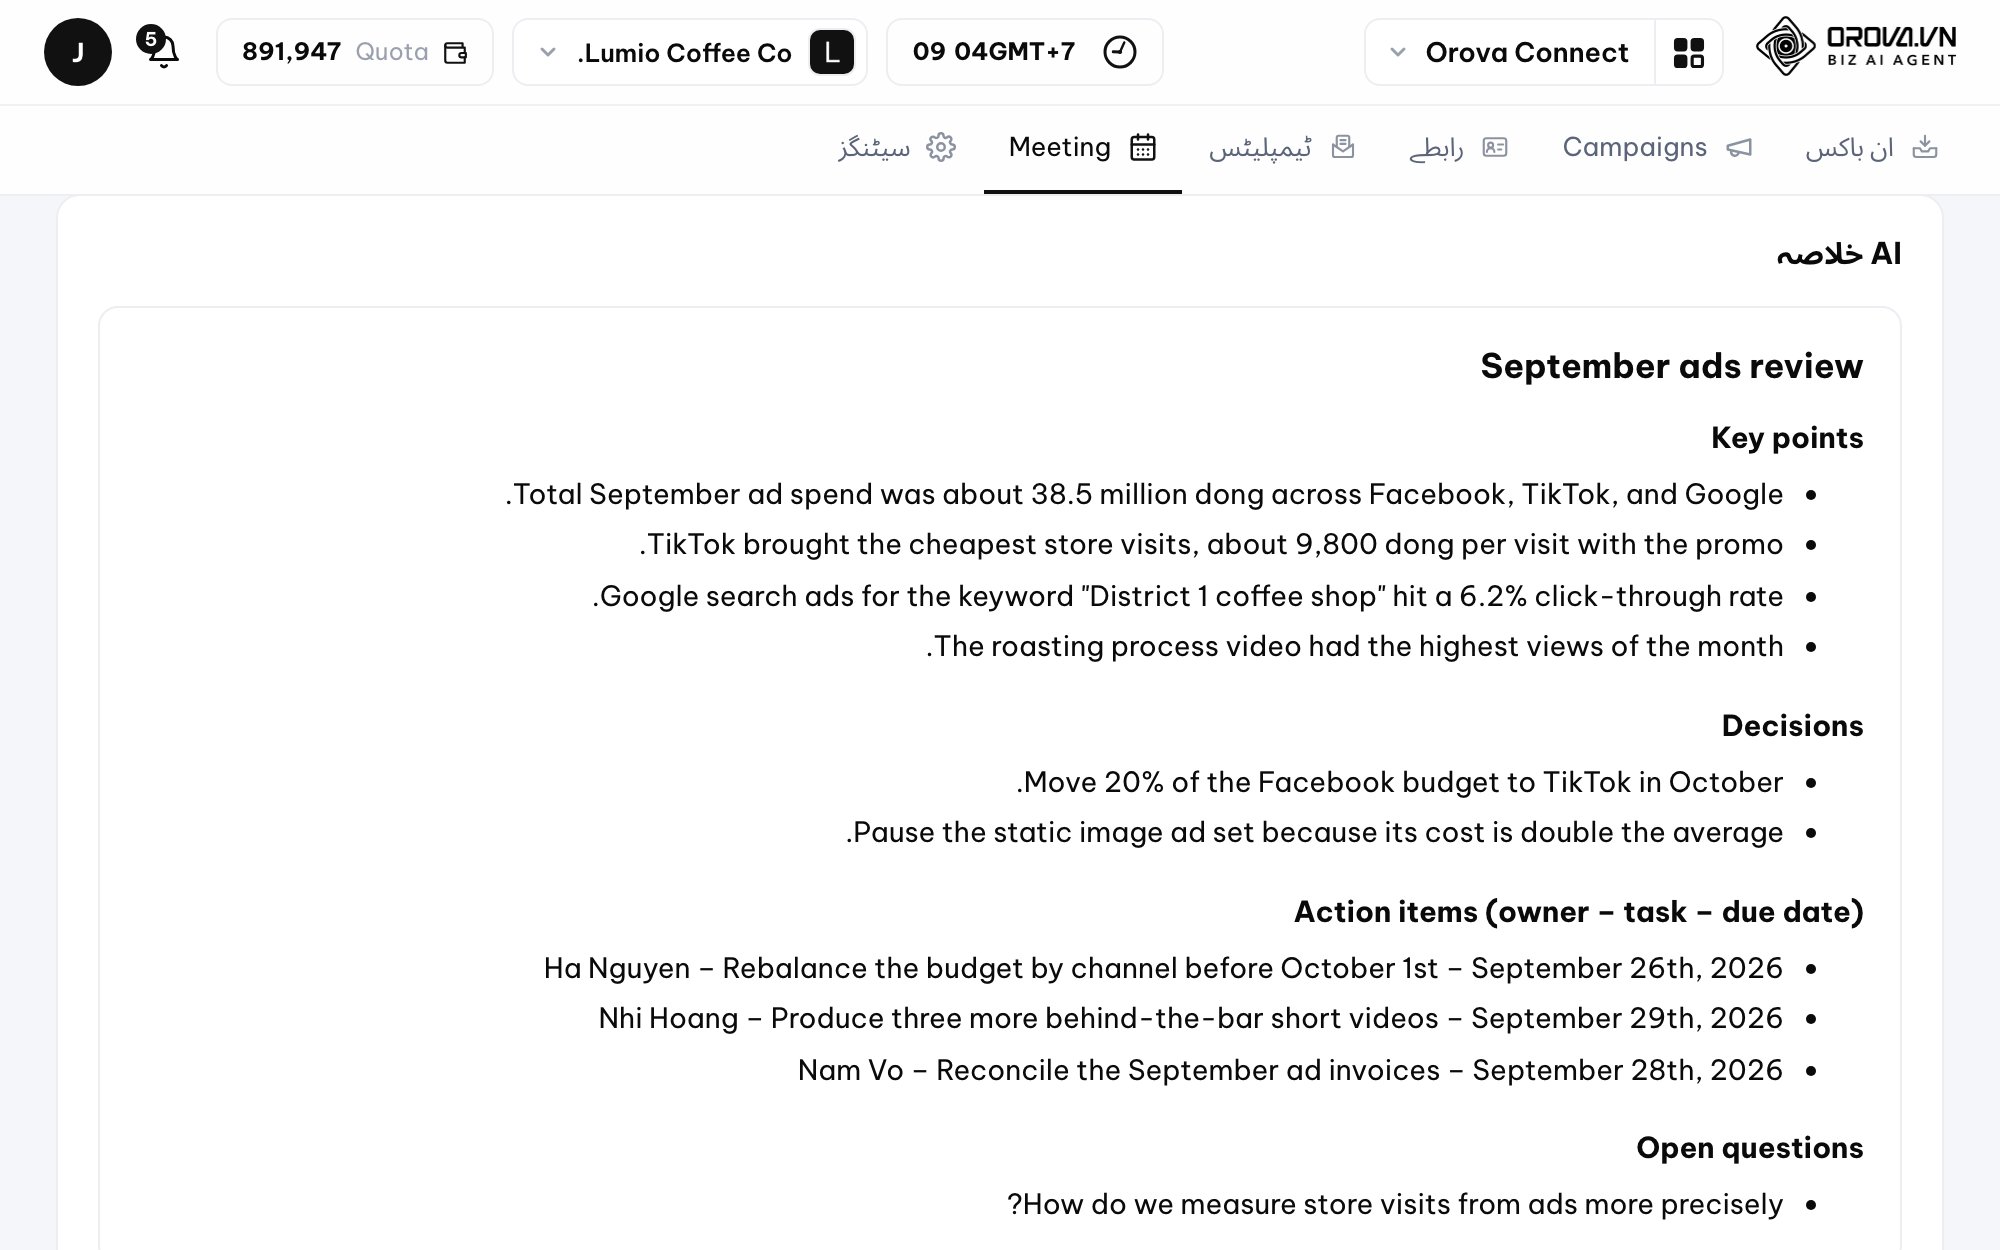This screenshot has width=2000, height=1250.
Task: Click the contact card icon for رابطے
Action: pos(1494,147)
